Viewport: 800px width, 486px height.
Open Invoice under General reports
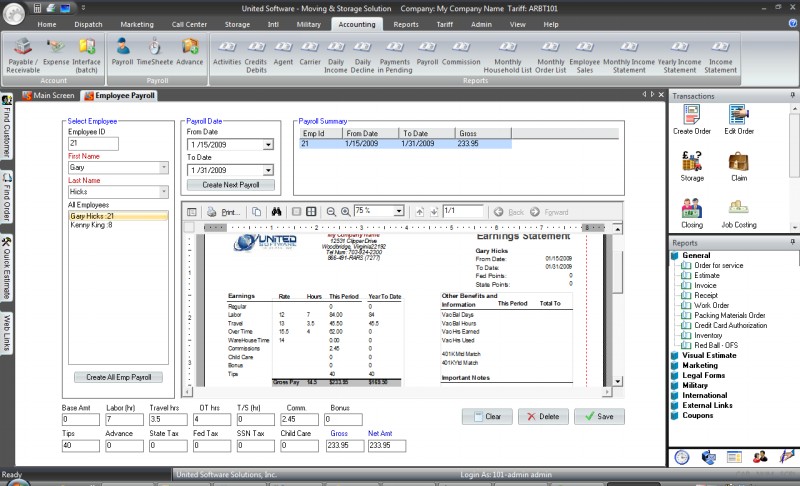705,286
